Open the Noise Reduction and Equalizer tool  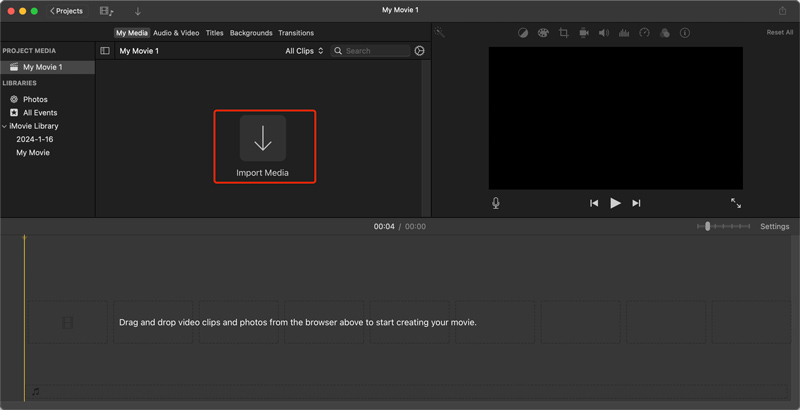point(624,33)
